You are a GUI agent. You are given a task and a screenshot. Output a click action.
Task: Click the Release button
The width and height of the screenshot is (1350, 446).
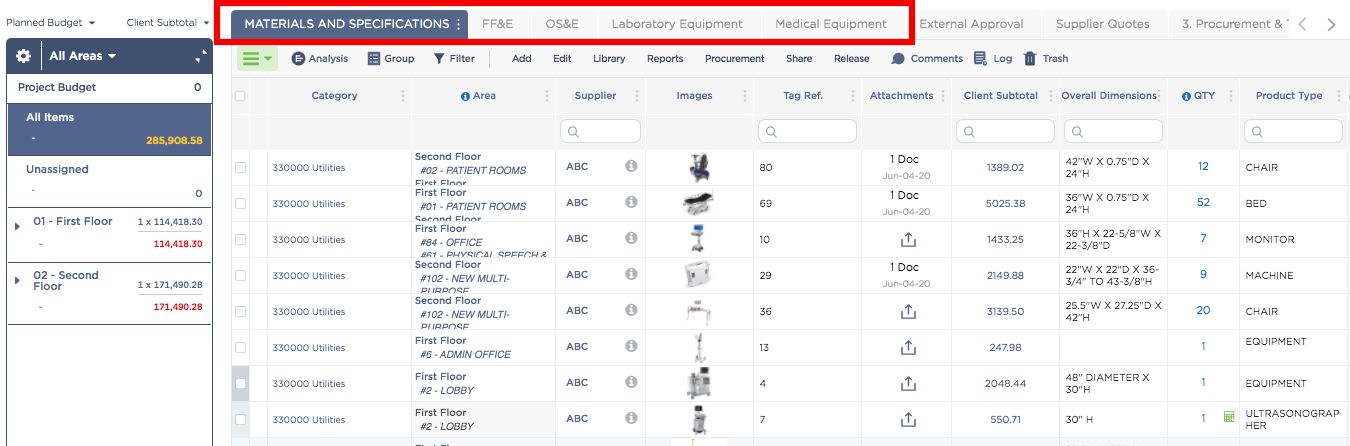pos(852,59)
